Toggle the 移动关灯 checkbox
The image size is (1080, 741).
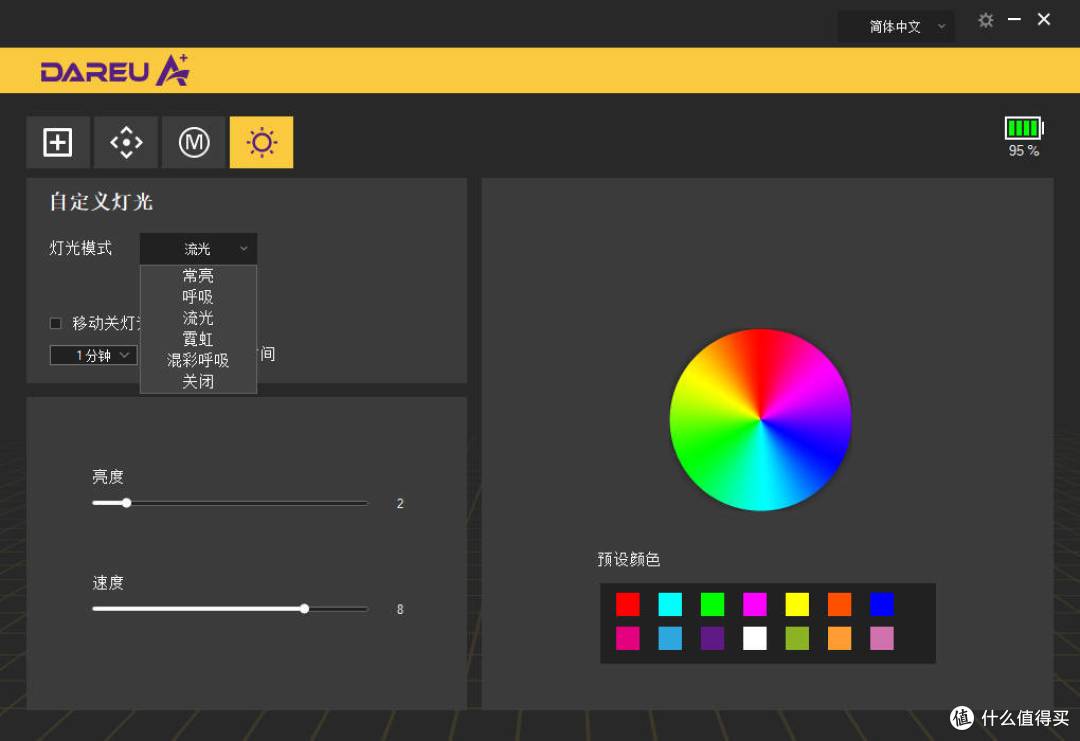pos(56,323)
